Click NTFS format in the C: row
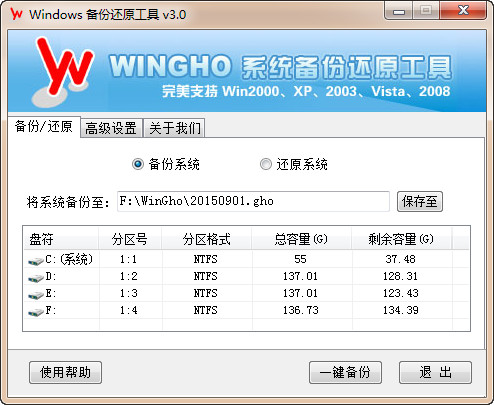 pyautogui.click(x=206, y=259)
